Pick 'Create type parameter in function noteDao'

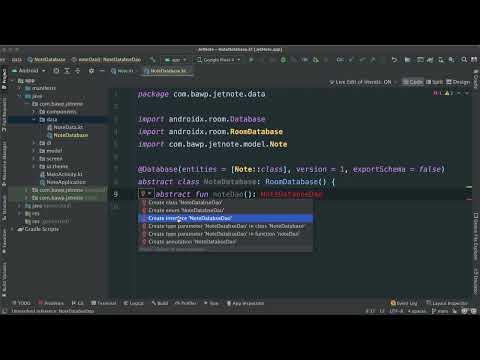tap(225, 234)
